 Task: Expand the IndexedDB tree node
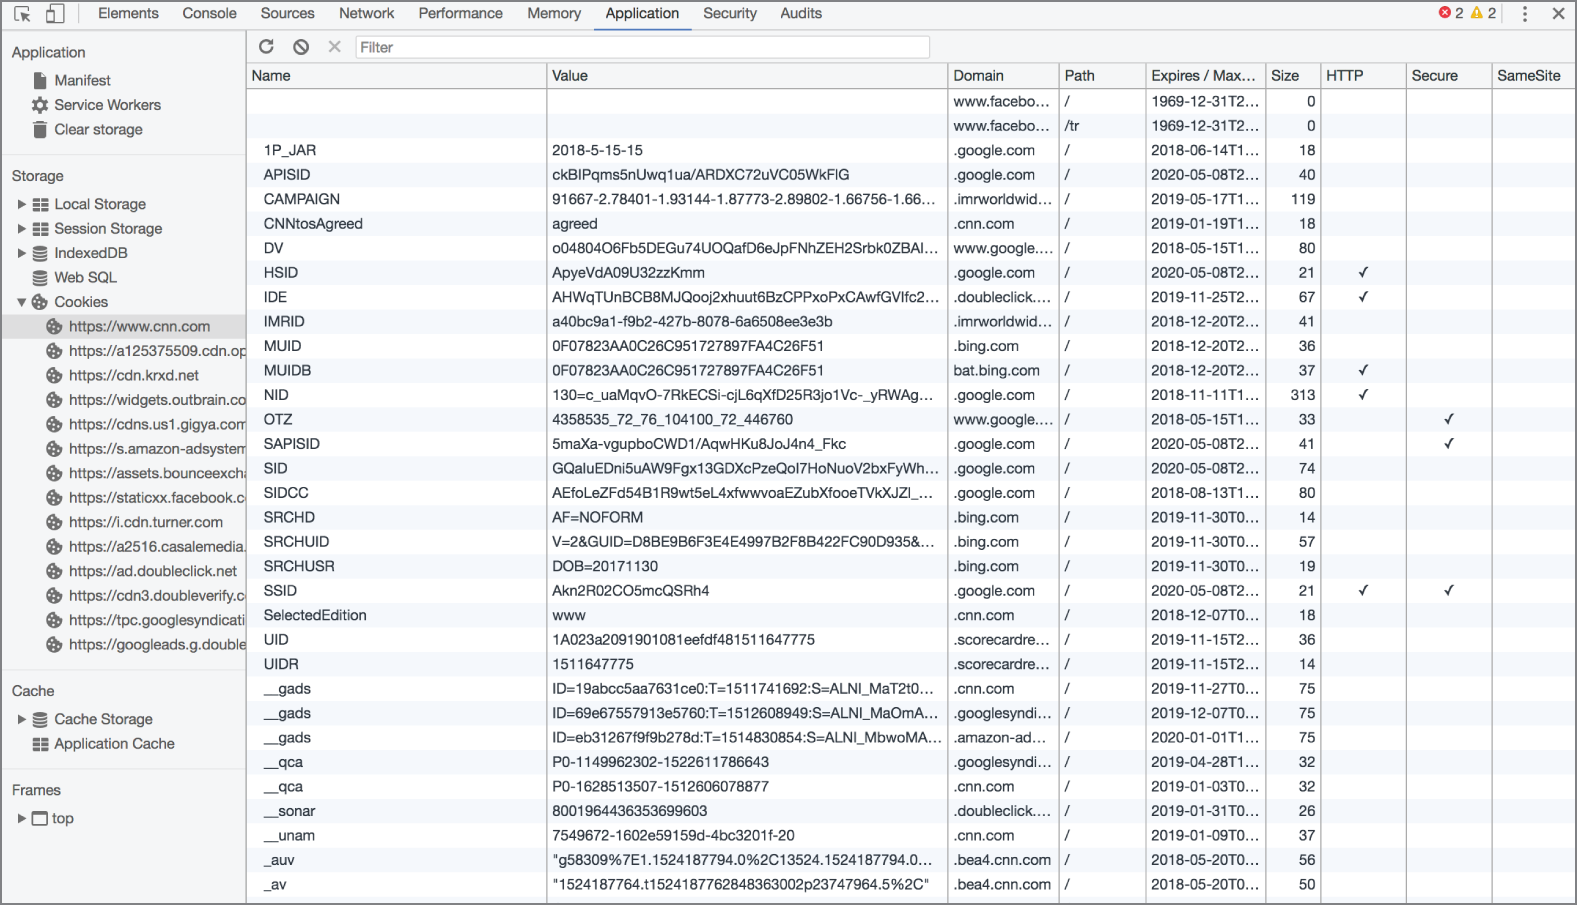point(22,253)
